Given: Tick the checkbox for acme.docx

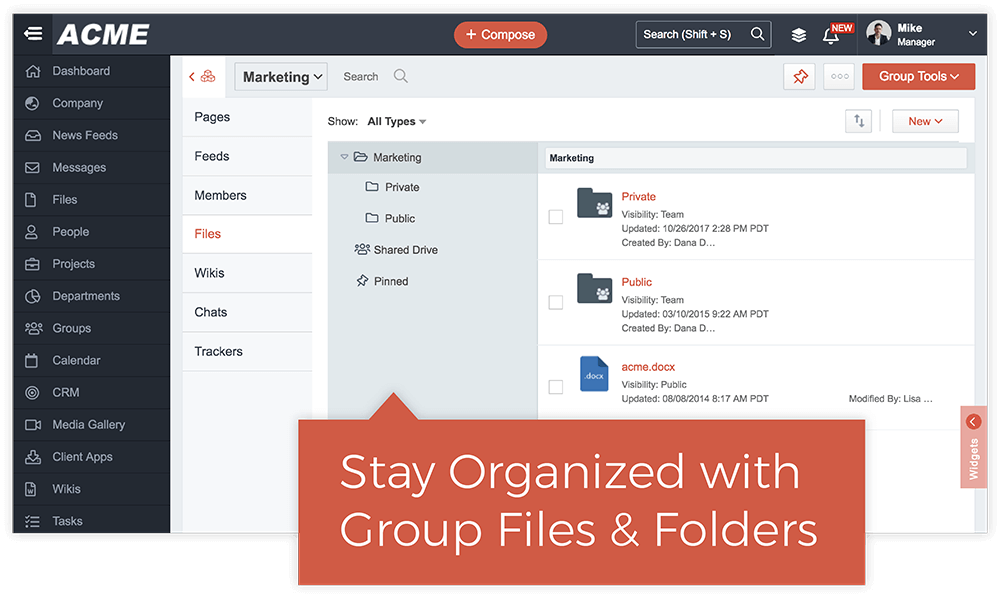Looking at the screenshot, I should pos(556,386).
